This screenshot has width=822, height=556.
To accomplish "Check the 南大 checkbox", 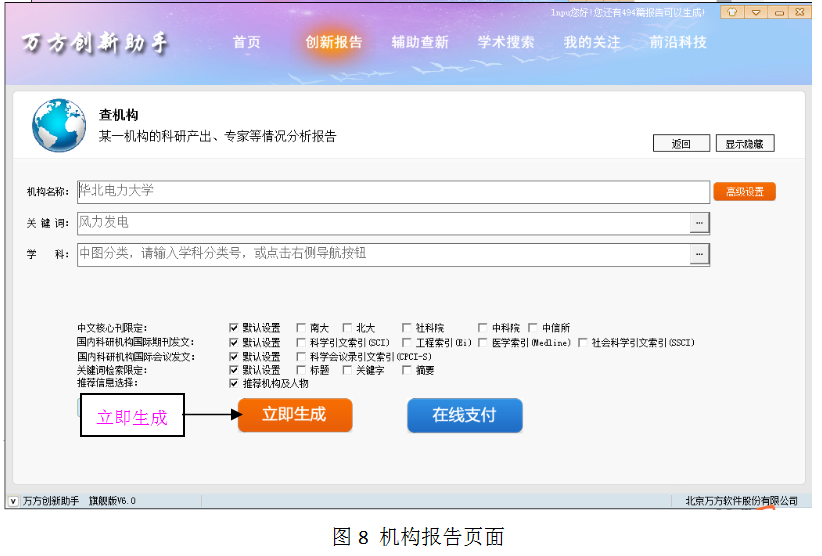I will (301, 328).
